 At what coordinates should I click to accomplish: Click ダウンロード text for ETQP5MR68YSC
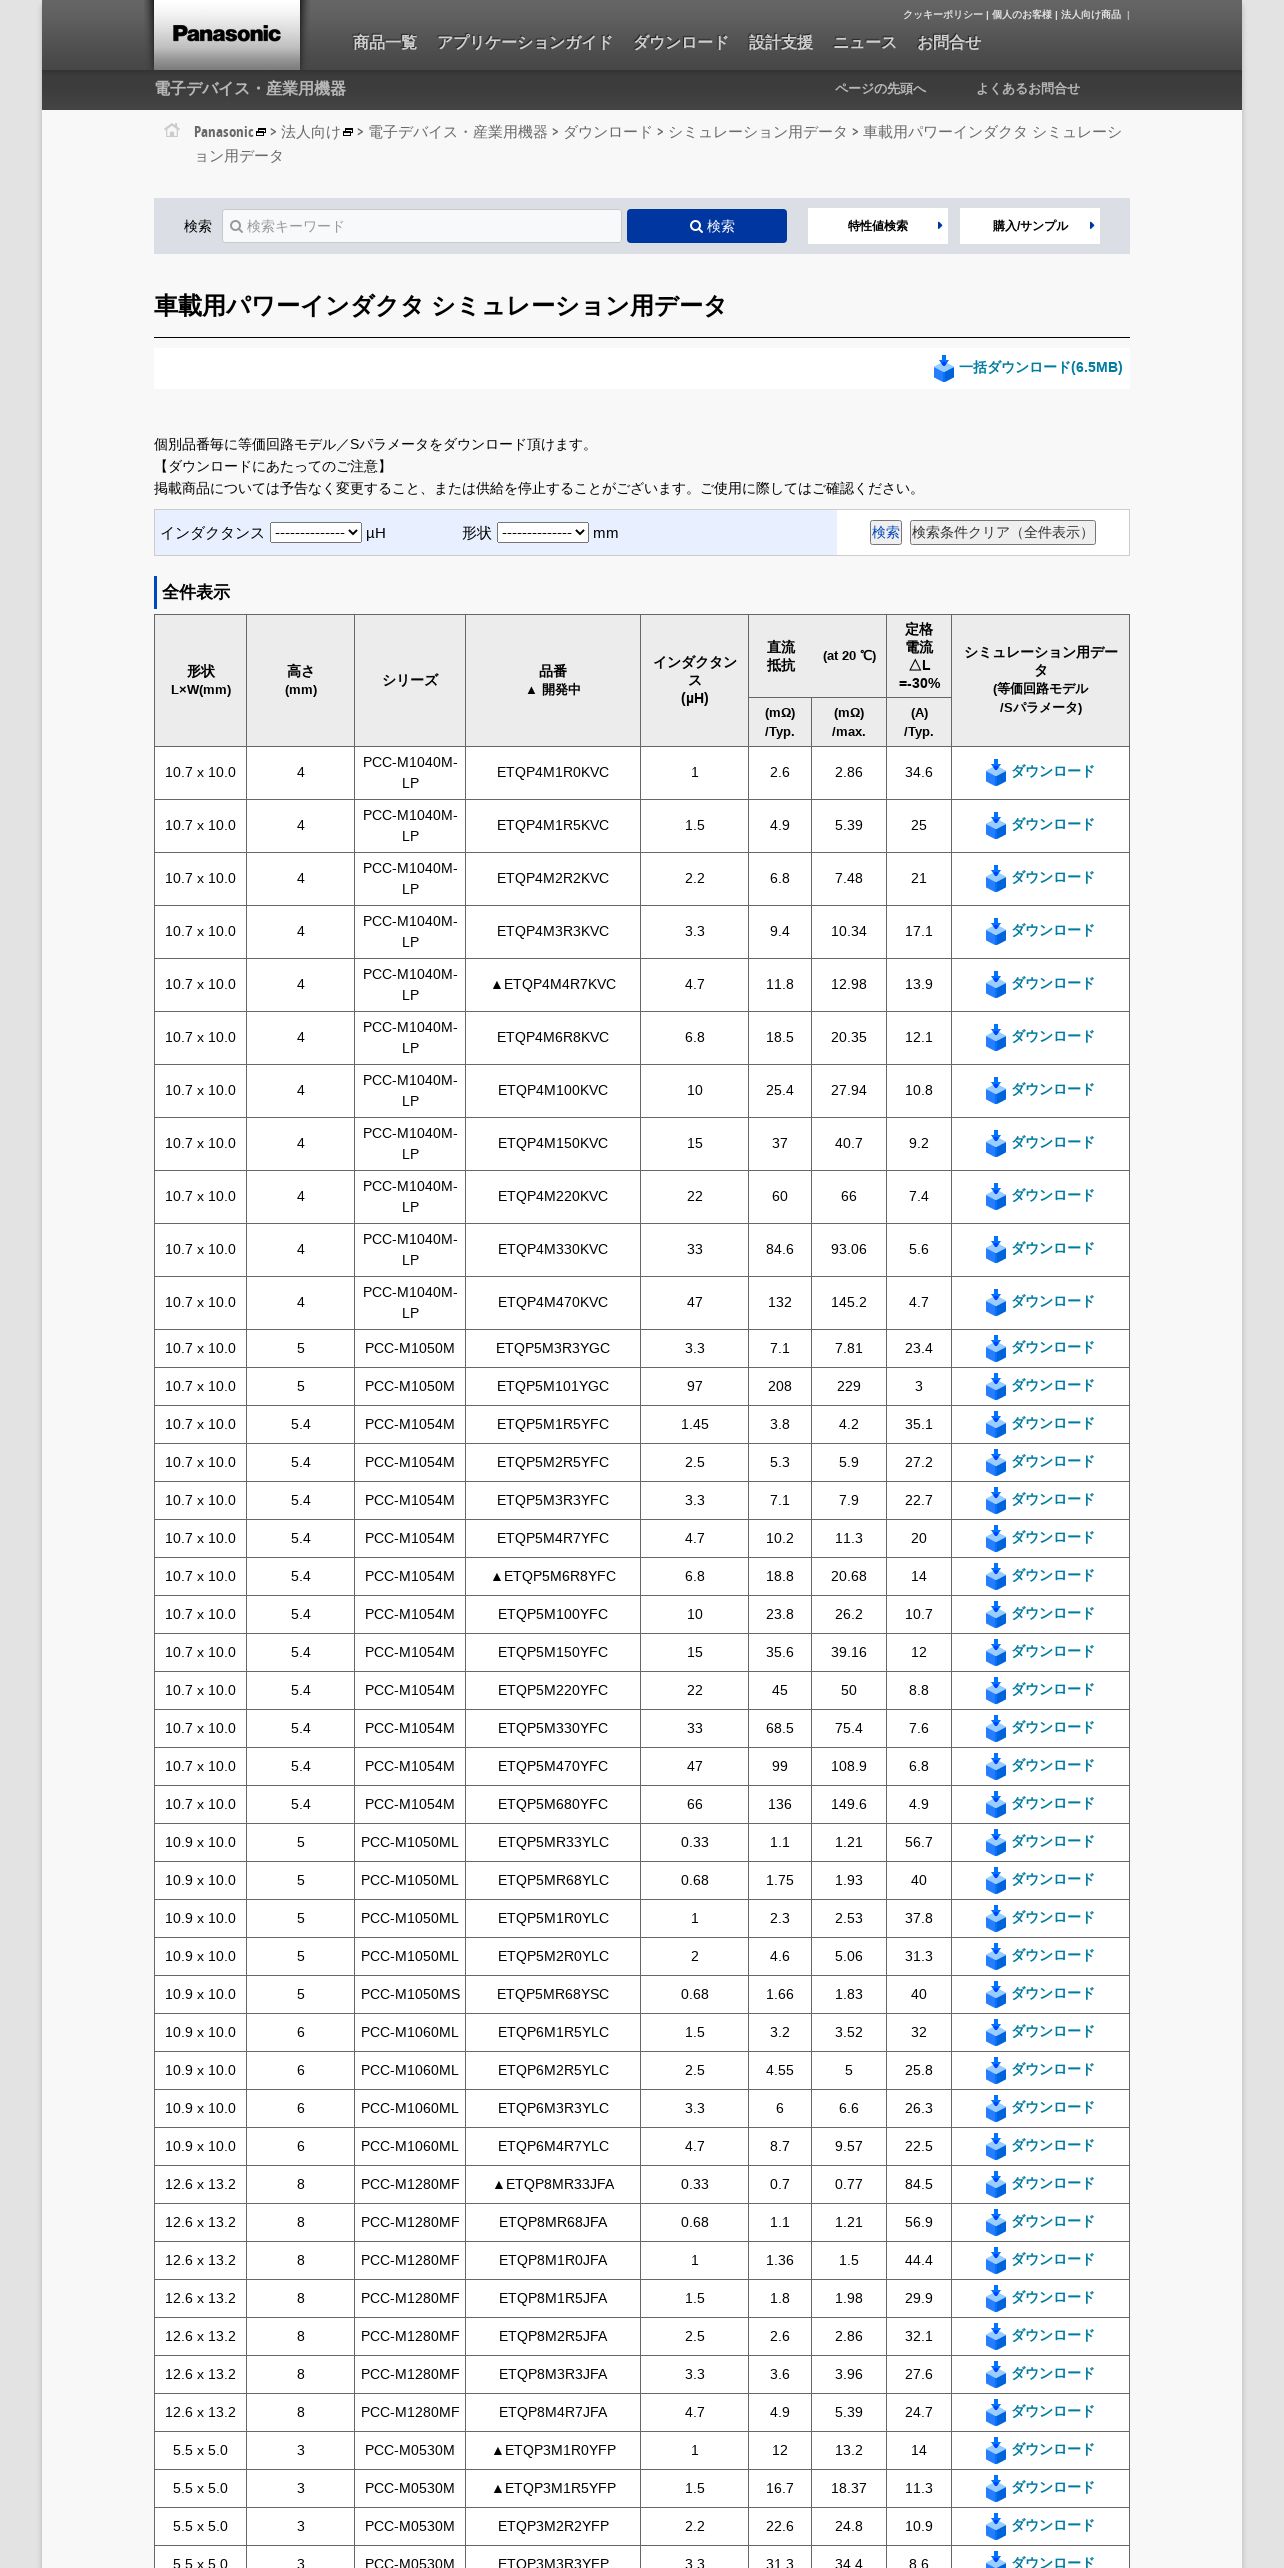[x=1052, y=1994]
